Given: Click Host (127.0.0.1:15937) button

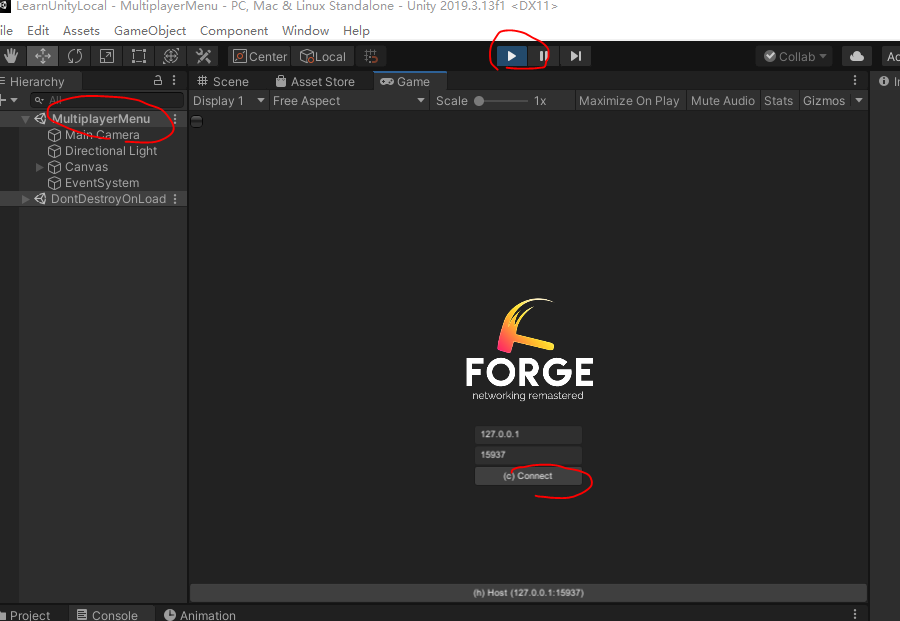Looking at the screenshot, I should tap(528, 593).
